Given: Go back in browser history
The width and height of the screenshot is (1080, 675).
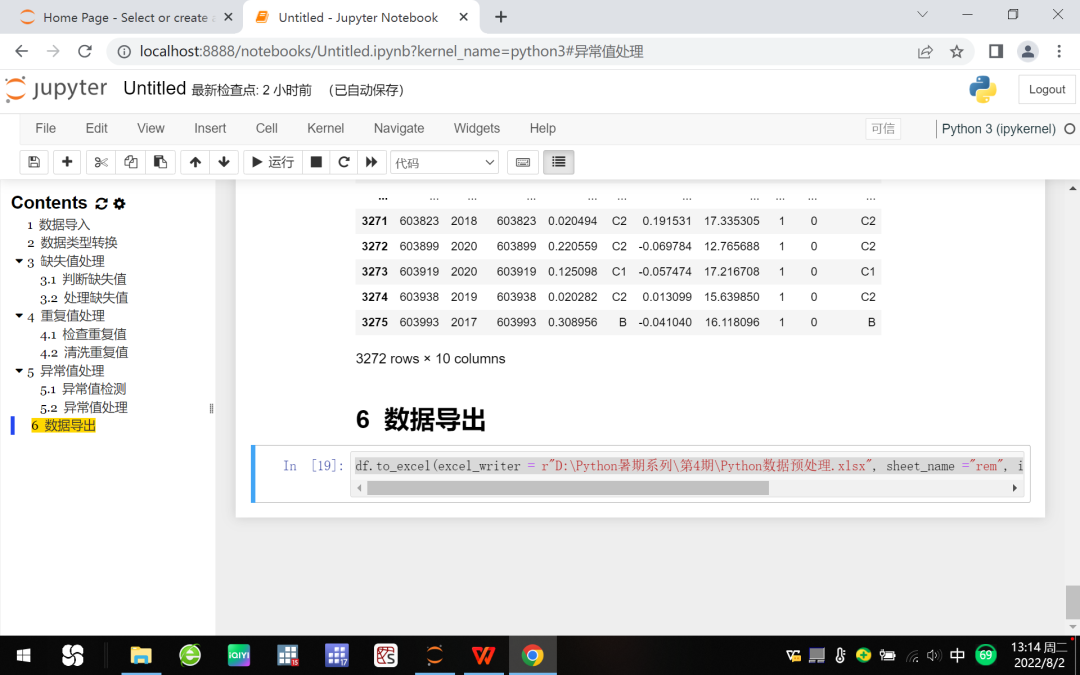Looking at the screenshot, I should coord(21,51).
